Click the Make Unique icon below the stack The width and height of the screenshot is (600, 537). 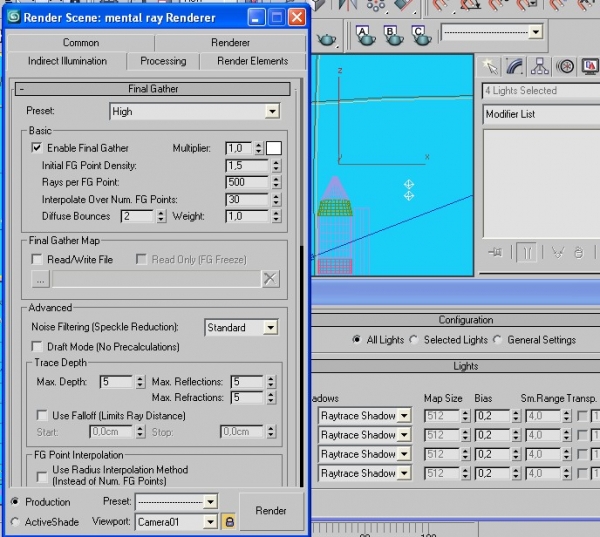coord(558,253)
